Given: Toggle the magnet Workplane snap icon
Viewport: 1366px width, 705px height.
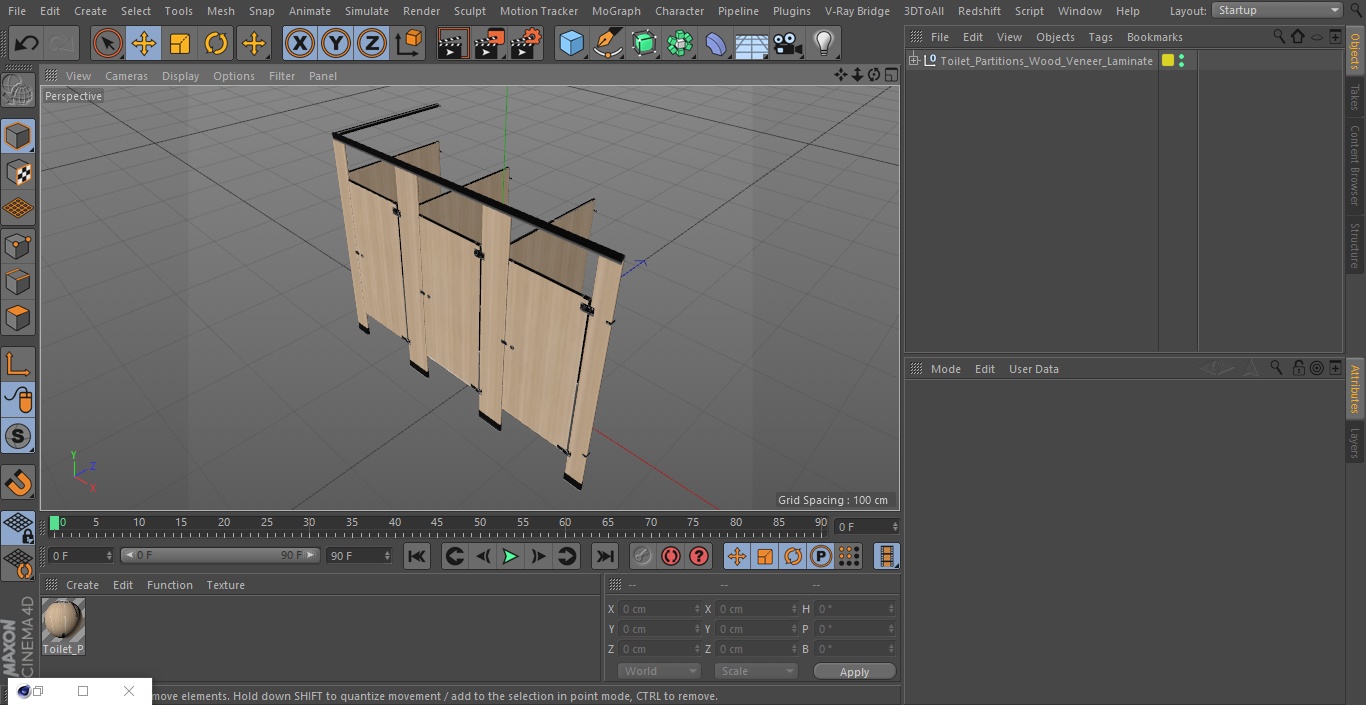Looking at the screenshot, I should [x=18, y=483].
